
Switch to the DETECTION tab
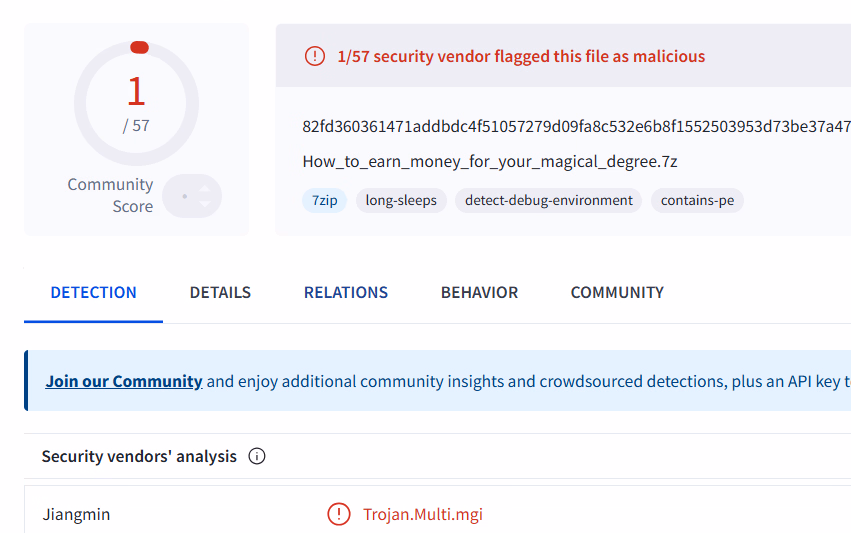(x=93, y=293)
